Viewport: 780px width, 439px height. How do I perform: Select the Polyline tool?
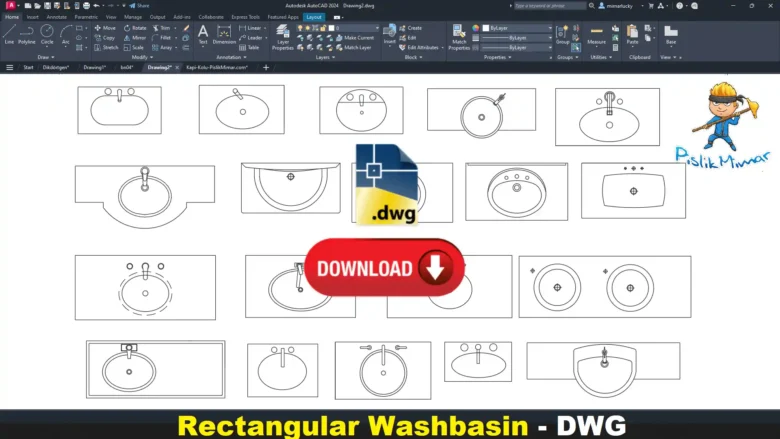[26, 34]
